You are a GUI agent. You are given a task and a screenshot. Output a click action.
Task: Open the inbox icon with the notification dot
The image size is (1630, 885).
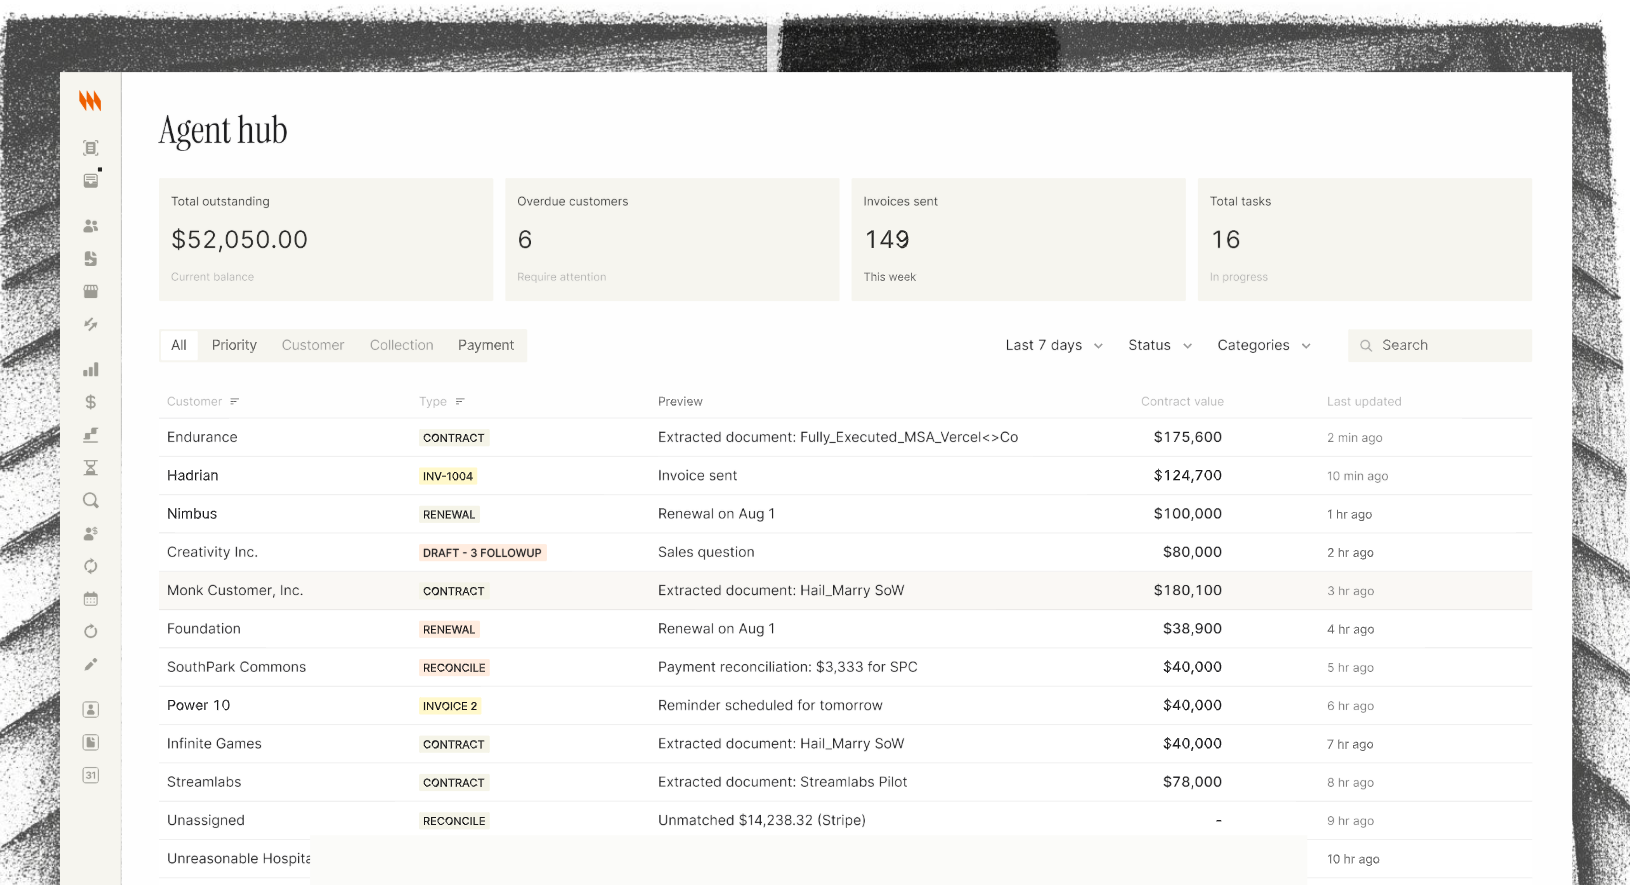[91, 181]
